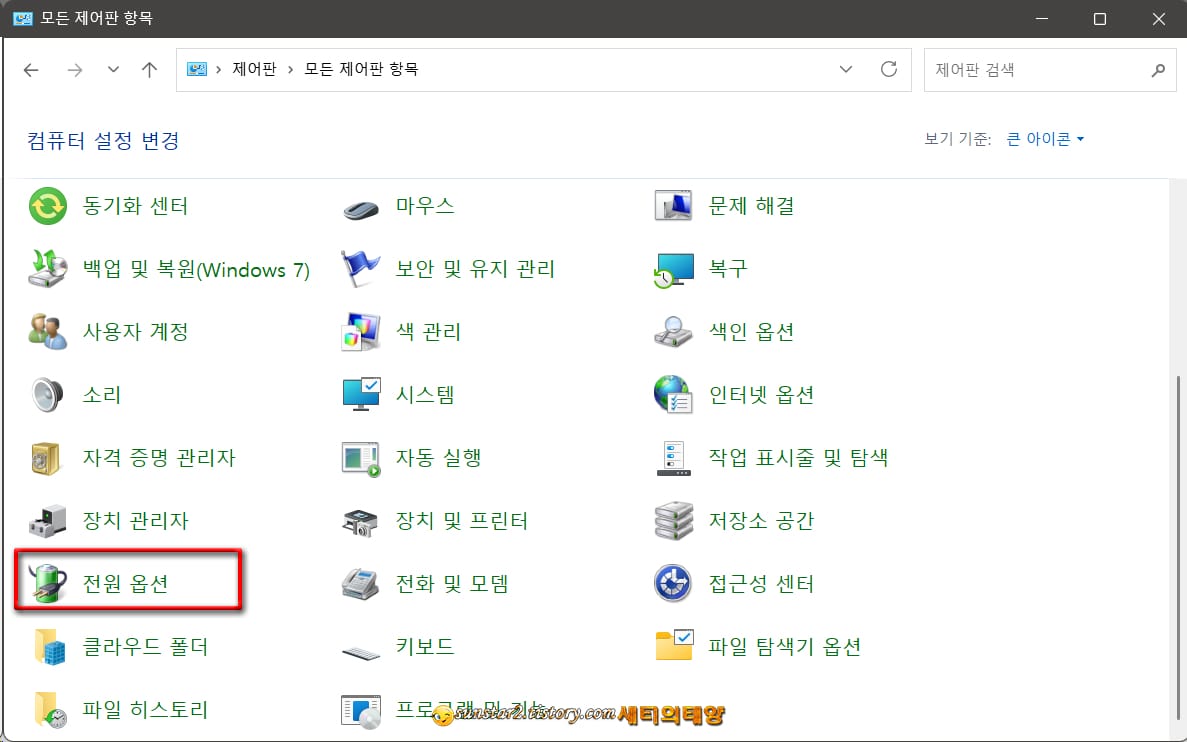The image size is (1187, 742).
Task: Click the search magnifier in 제어판 검색
Action: 1158,69
